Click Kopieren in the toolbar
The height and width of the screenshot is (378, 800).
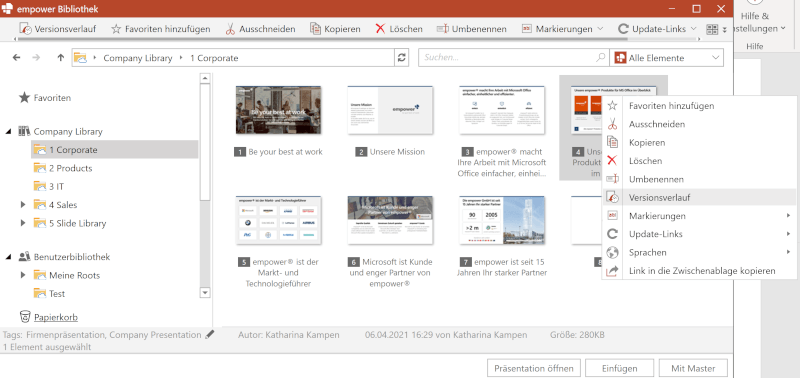(335, 29)
